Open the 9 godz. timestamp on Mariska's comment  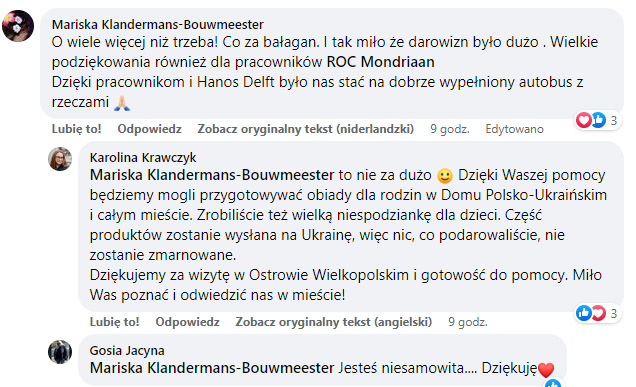[449, 129]
